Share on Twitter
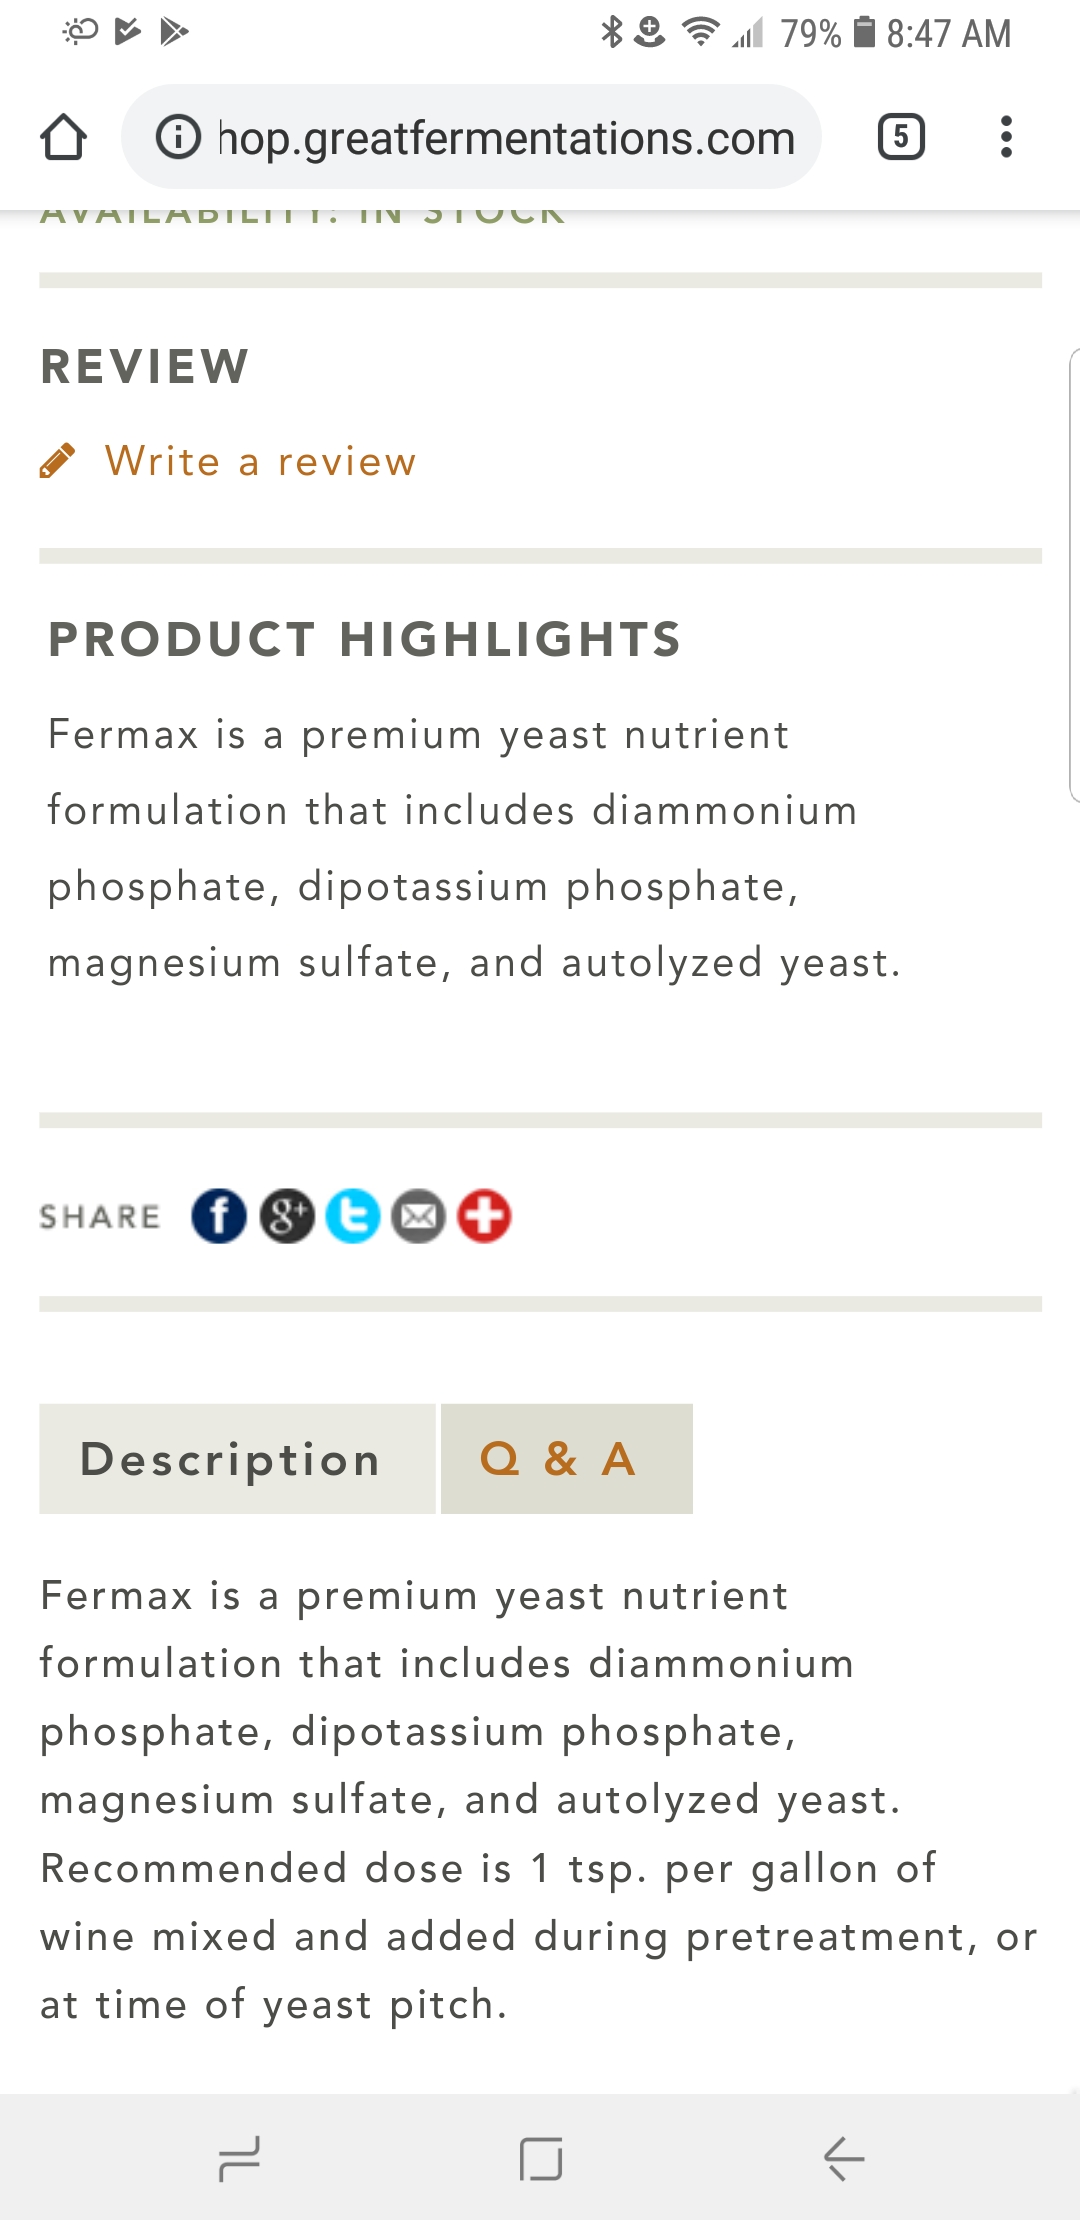Viewport: 1080px width, 2220px height. coord(353,1216)
